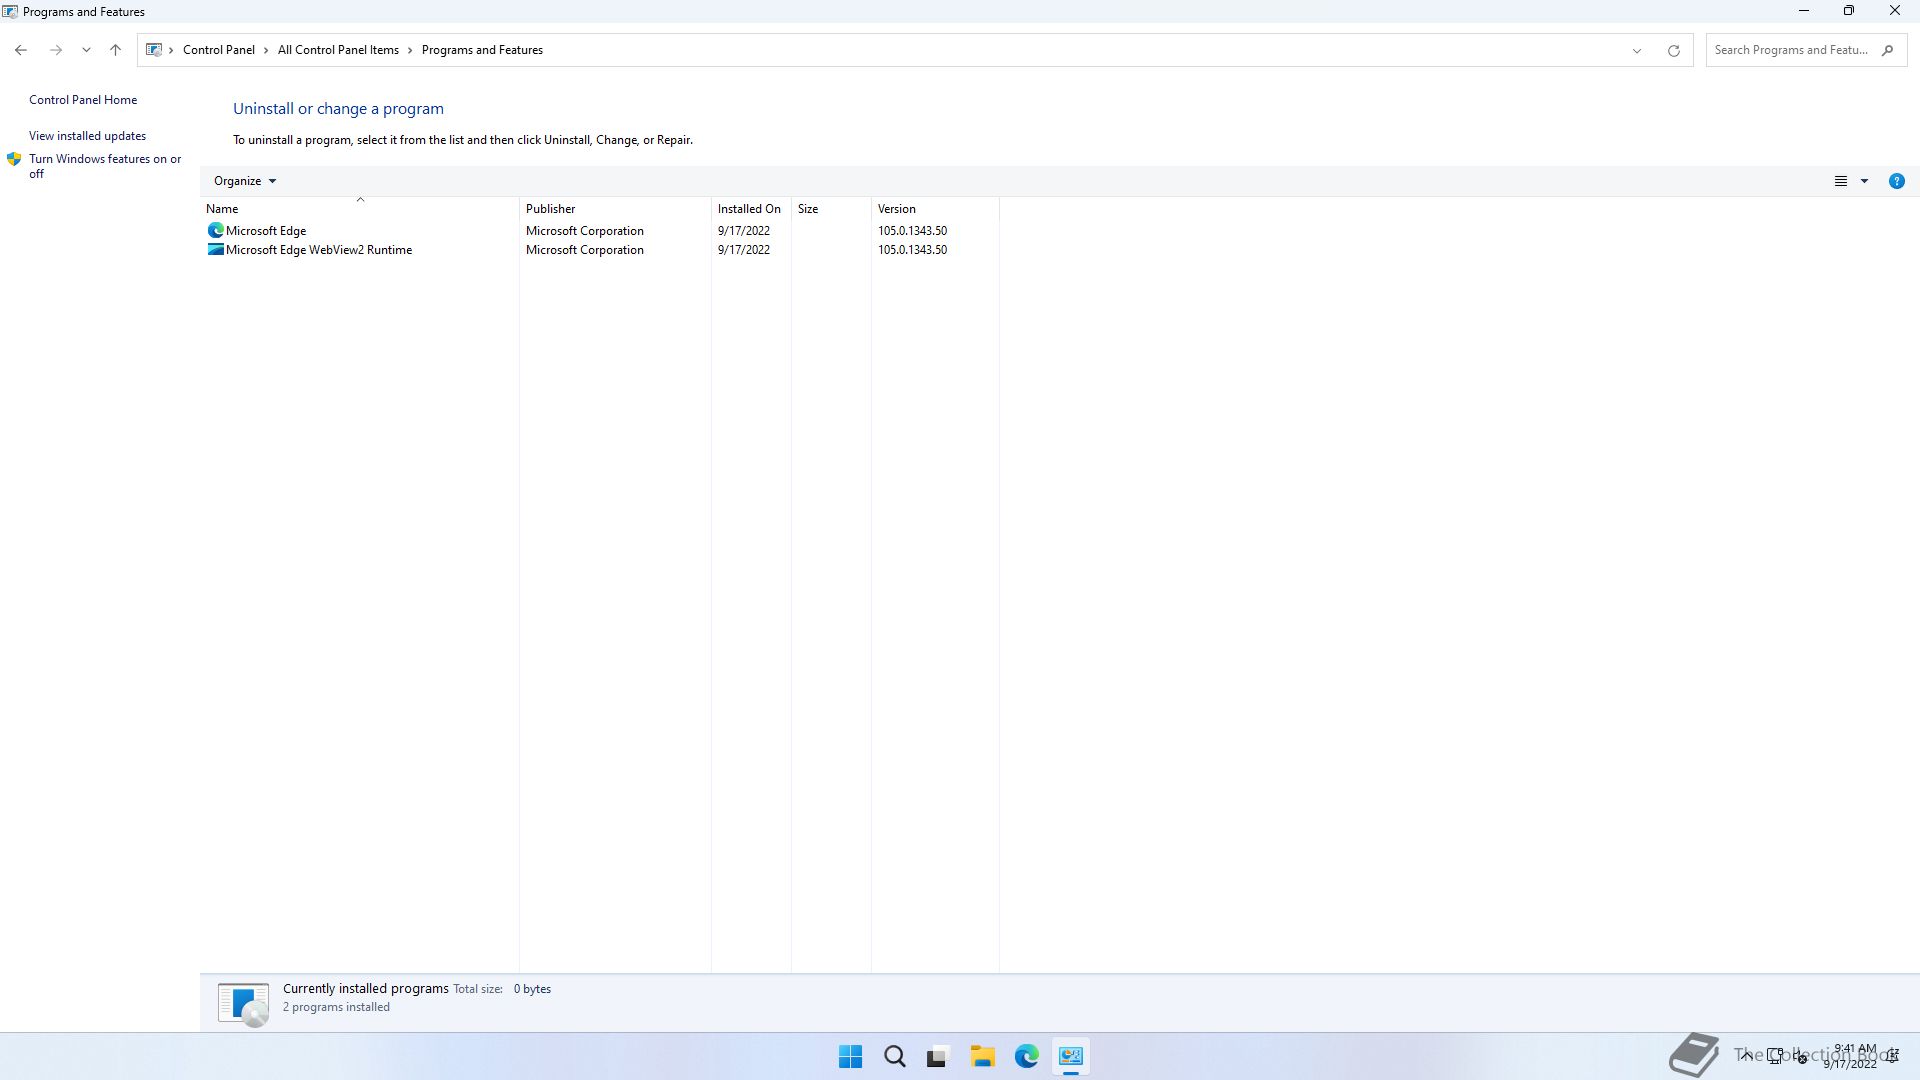Image resolution: width=1920 pixels, height=1080 pixels.
Task: Click the Control Panel taskbar icon
Action: point(1071,1056)
